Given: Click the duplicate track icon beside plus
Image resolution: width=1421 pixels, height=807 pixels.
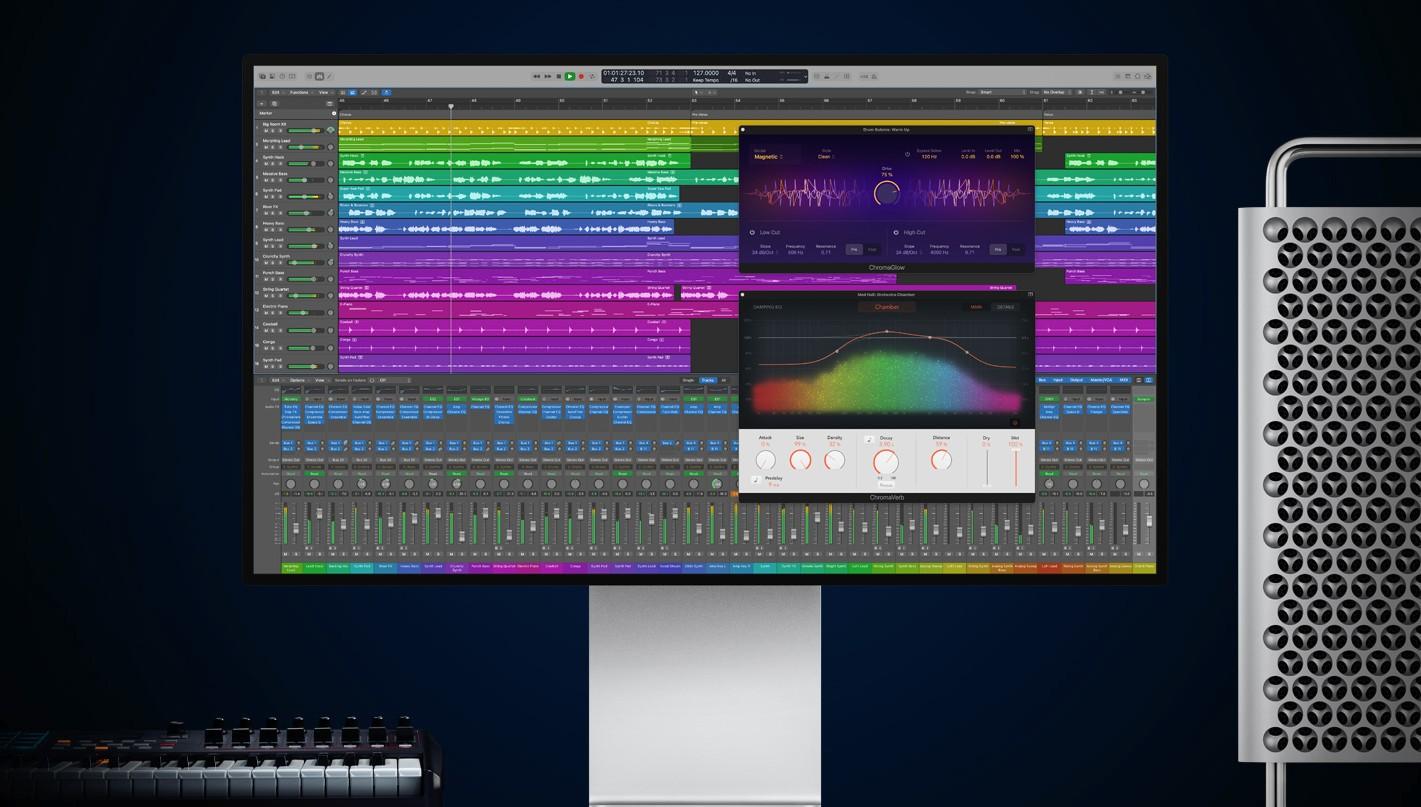Looking at the screenshot, I should pyautogui.click(x=274, y=104).
